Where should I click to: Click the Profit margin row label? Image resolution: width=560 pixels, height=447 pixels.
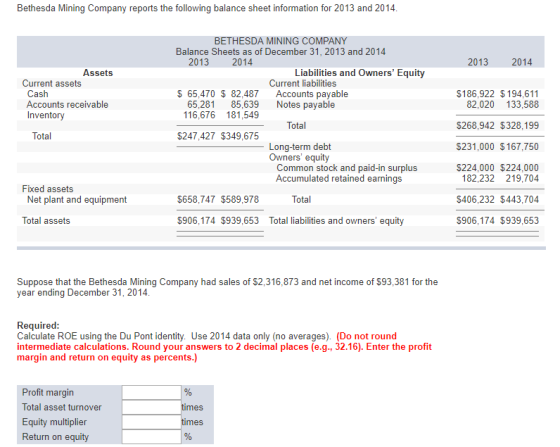tap(48, 392)
